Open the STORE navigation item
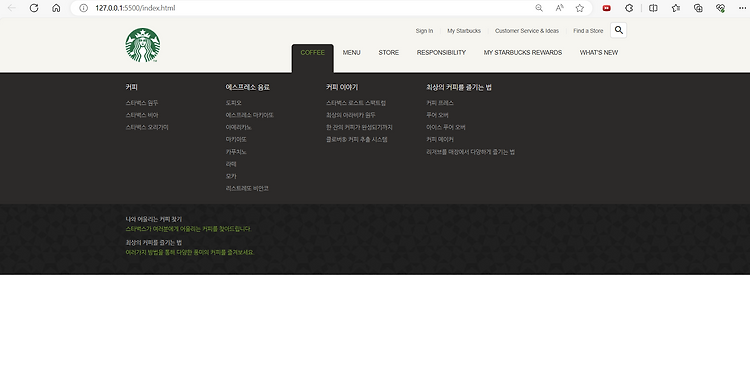 (x=388, y=53)
